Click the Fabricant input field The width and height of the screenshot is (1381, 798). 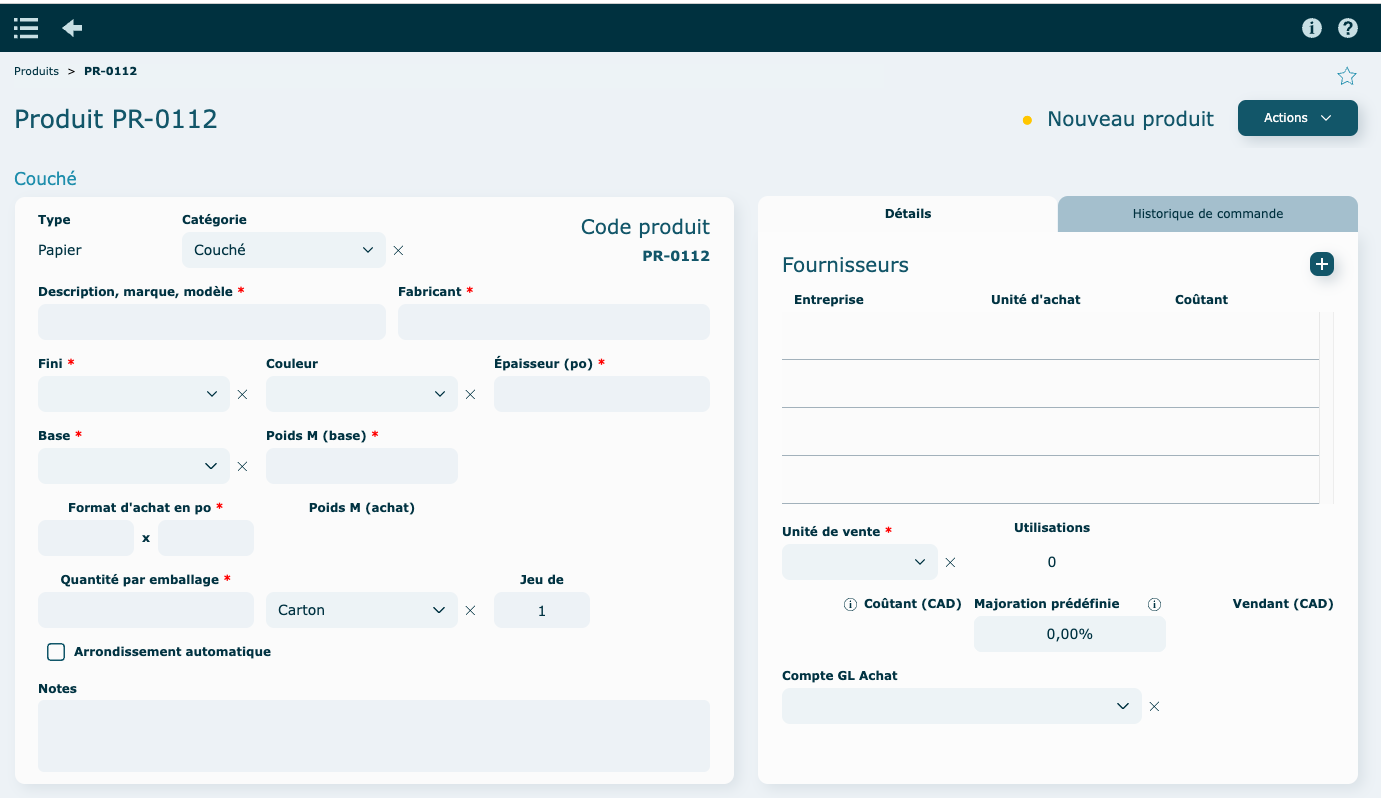tap(553, 322)
